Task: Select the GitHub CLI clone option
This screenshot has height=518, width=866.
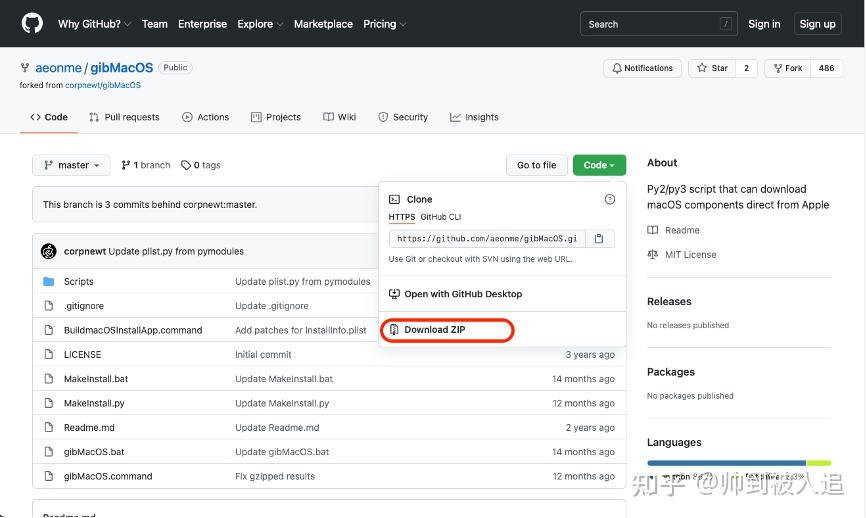Action: (x=440, y=217)
